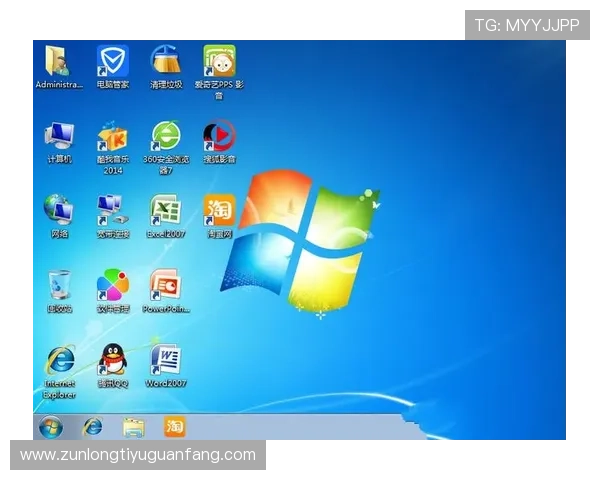Select the Excel2007 desktop shortcut

(x=165, y=210)
